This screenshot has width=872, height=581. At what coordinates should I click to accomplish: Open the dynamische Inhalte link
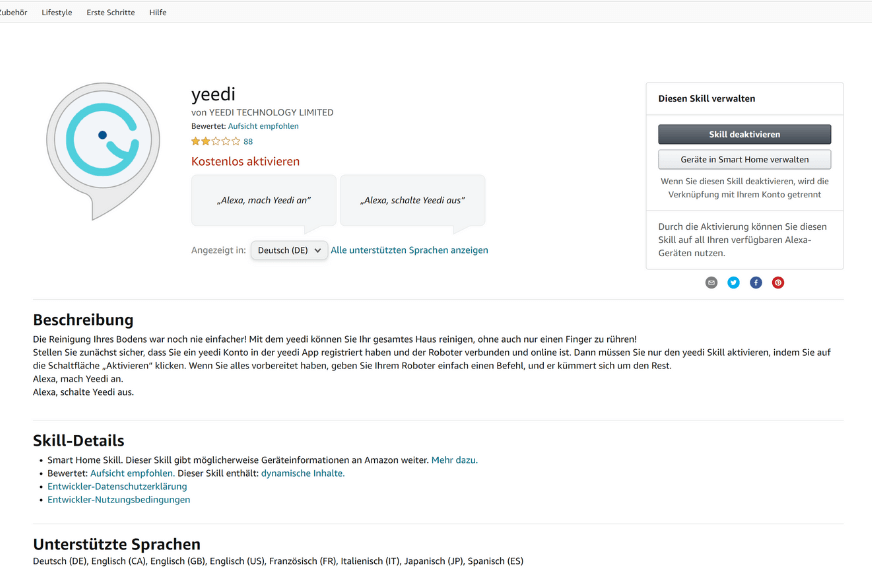pos(301,473)
